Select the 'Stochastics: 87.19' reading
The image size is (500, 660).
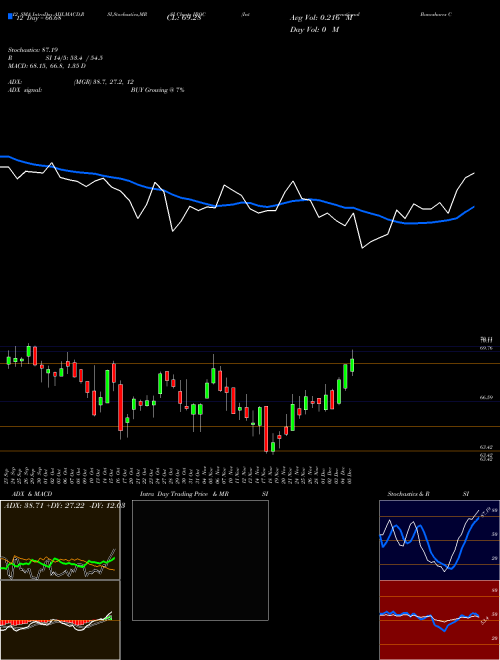coord(34,50)
